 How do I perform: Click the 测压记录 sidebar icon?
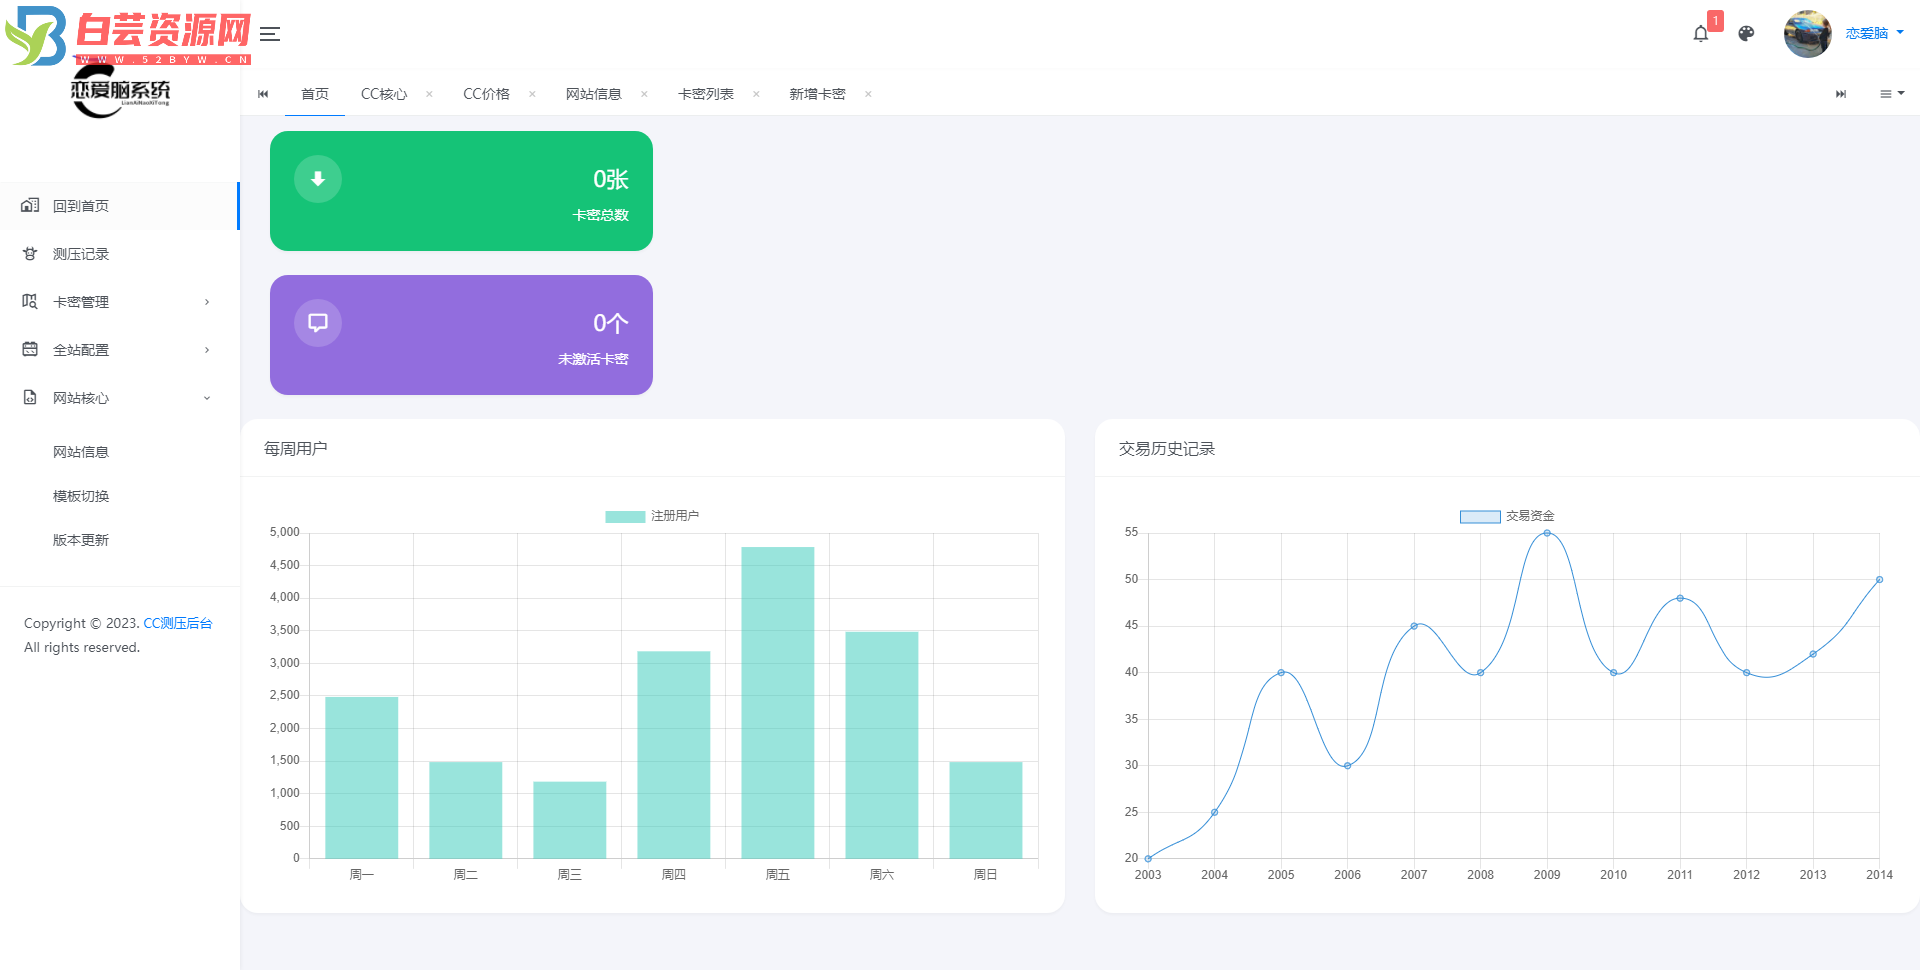click(x=30, y=254)
